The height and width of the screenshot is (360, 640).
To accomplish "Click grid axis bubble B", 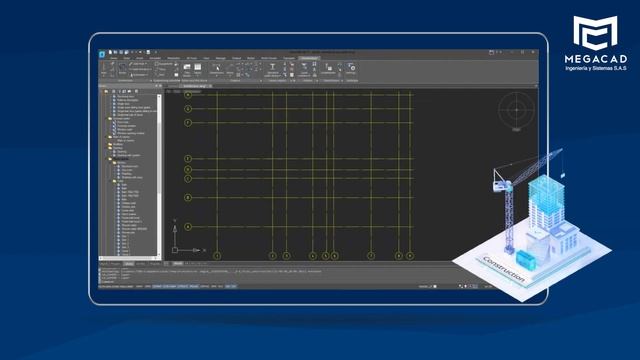I will pyautogui.click(x=188, y=198).
